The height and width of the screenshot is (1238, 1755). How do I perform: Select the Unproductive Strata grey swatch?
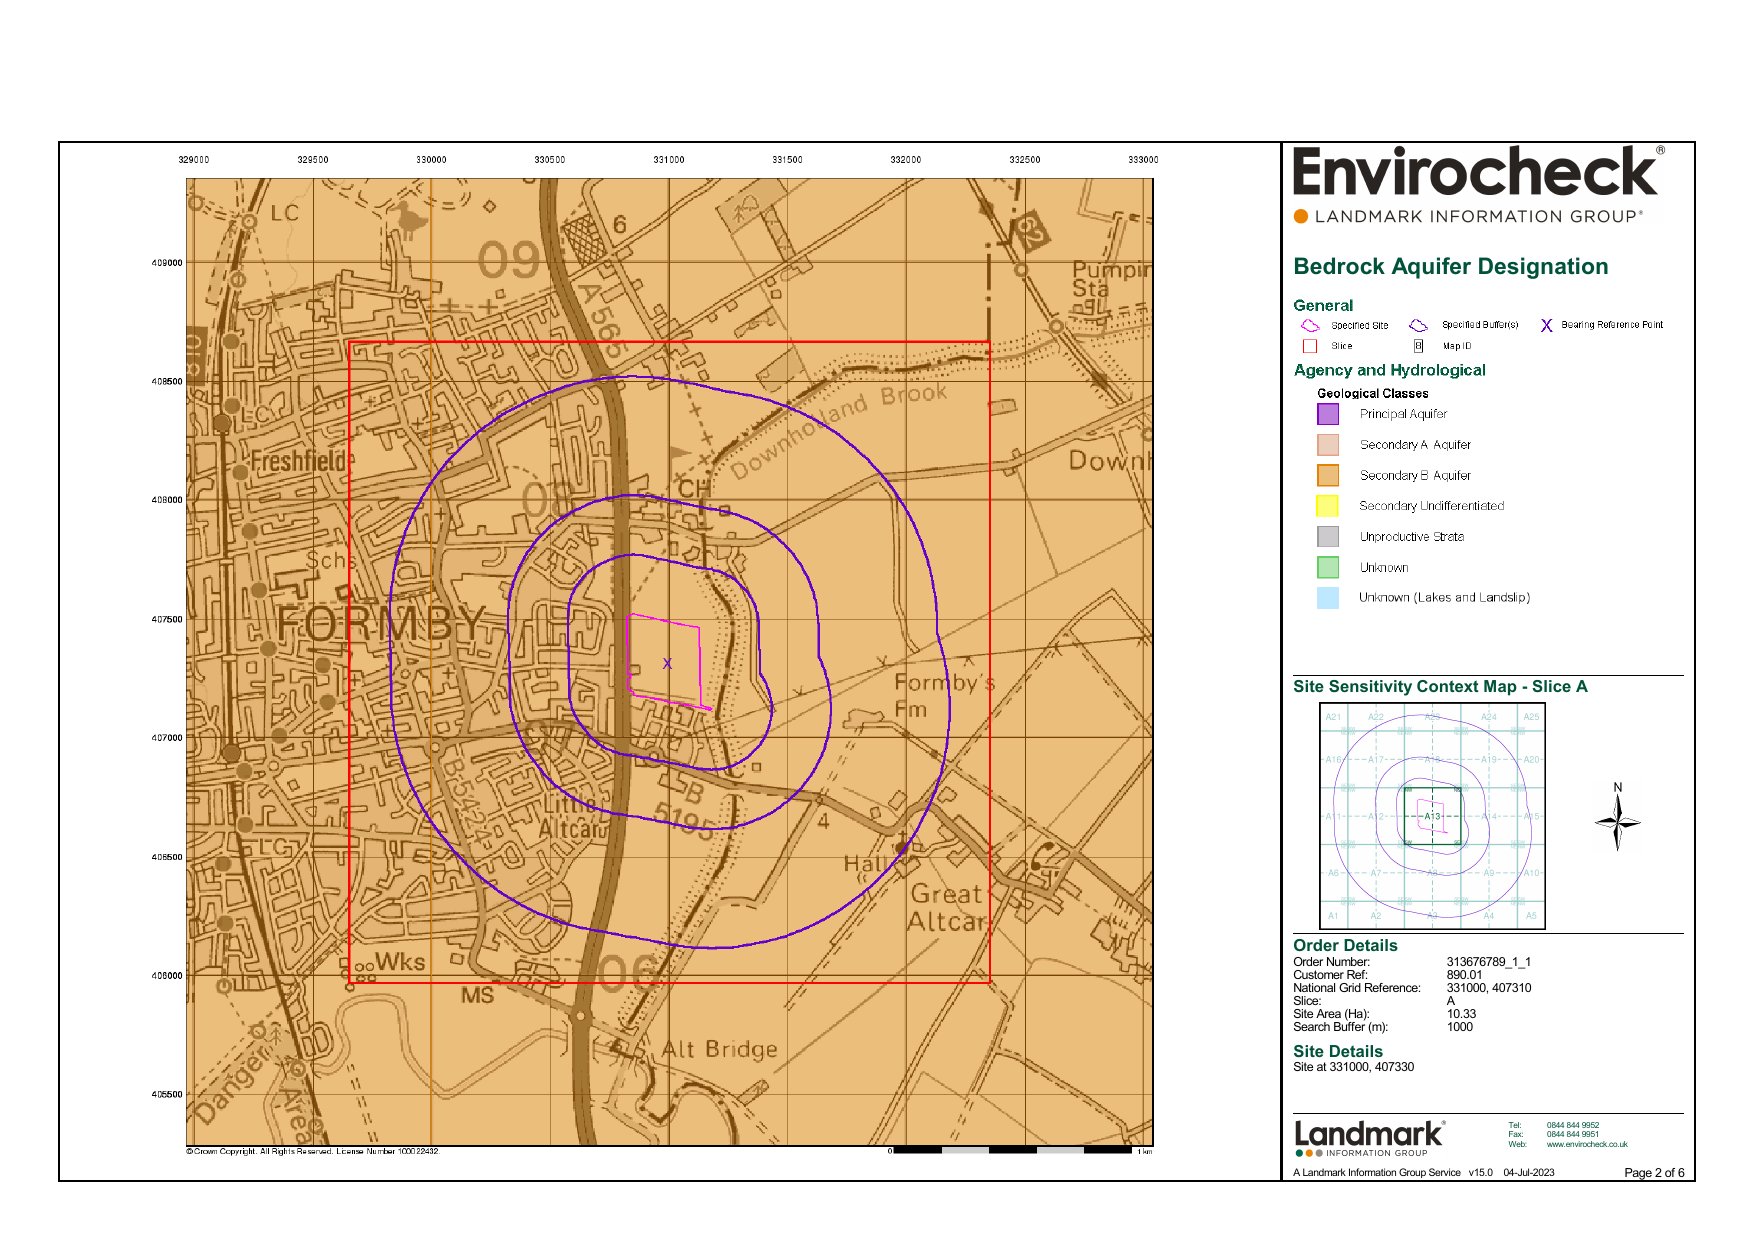tap(1327, 537)
